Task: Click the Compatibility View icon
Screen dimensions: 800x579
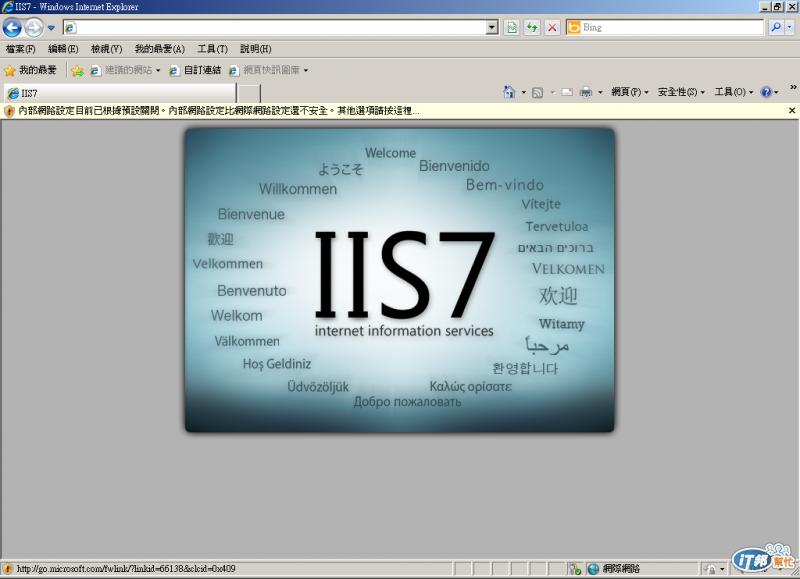Action: pos(512,28)
